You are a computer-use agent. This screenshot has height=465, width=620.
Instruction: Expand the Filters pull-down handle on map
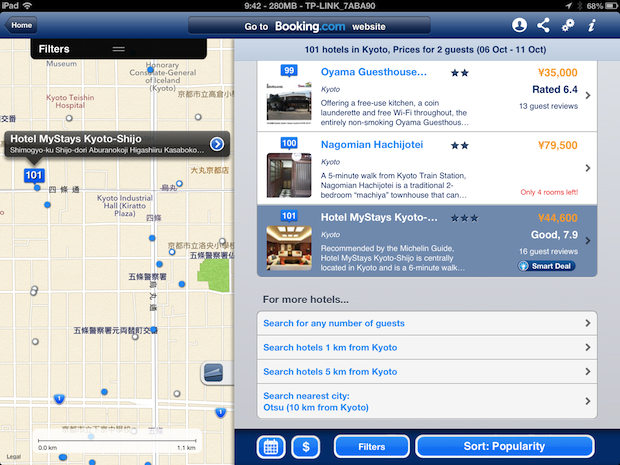119,49
